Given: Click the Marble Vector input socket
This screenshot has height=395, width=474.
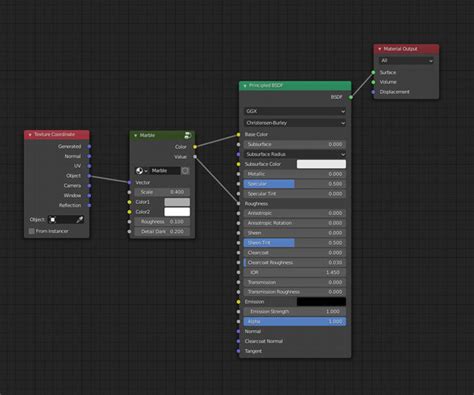Looking at the screenshot, I should point(129,182).
